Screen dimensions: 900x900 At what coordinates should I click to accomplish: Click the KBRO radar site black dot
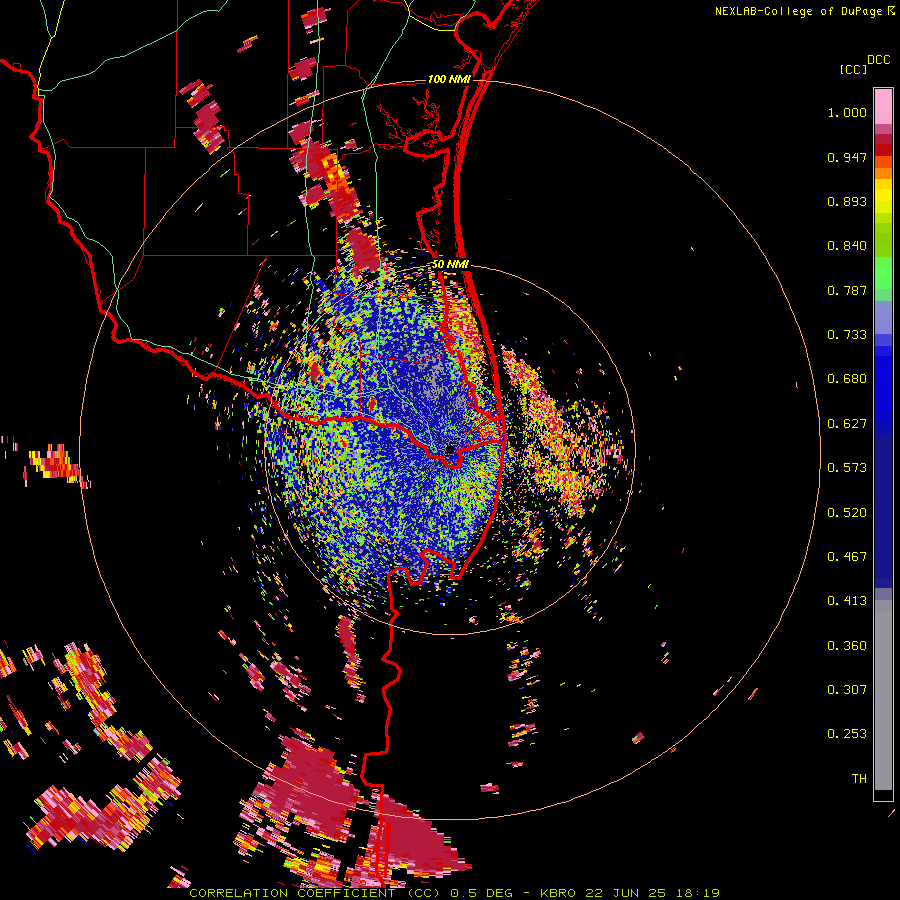(450, 449)
